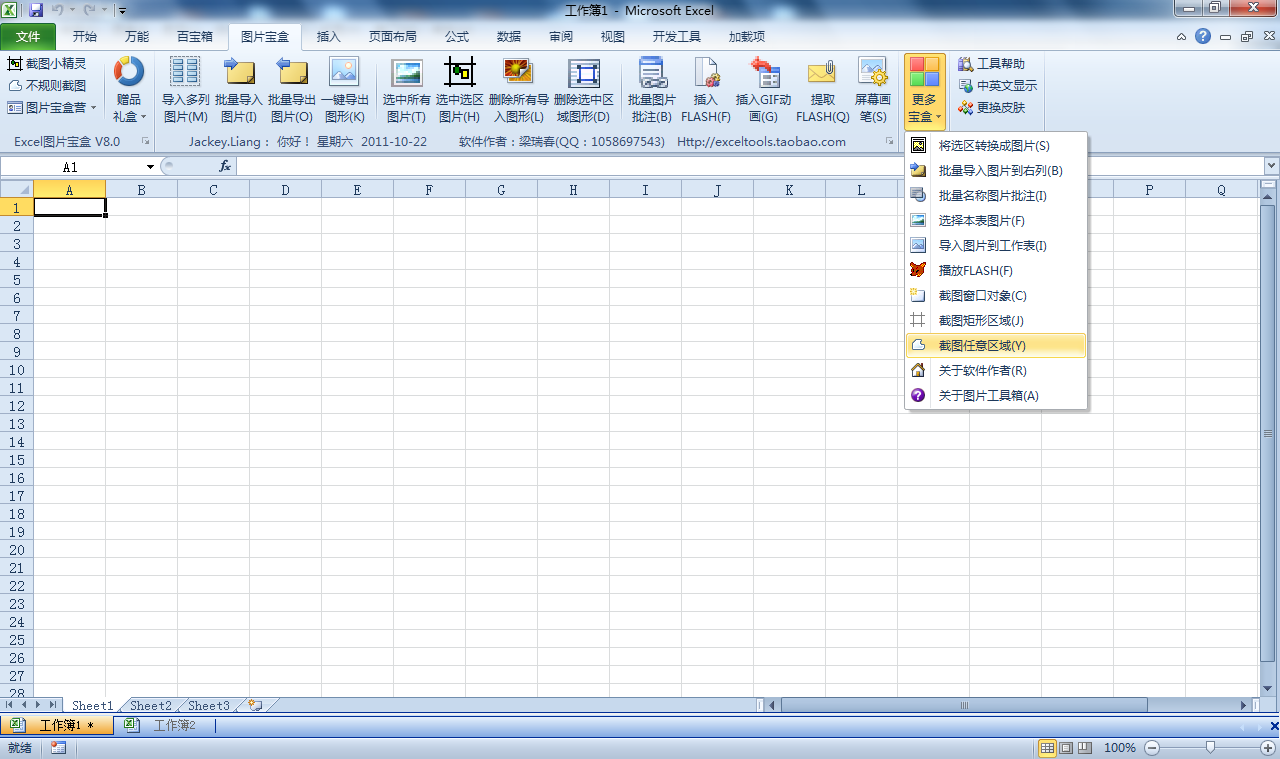The width and height of the screenshot is (1280, 759).
Task: Switch to the 公式 ribbon tab
Action: click(457, 37)
